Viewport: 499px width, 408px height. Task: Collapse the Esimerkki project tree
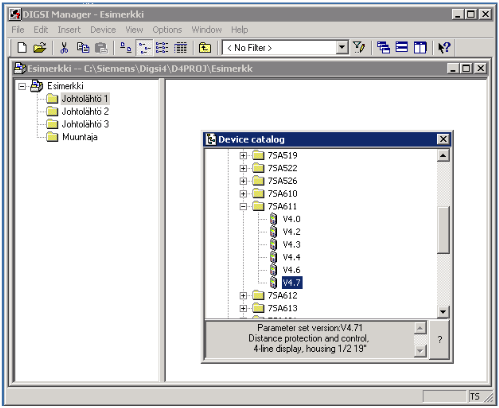(x=22, y=86)
